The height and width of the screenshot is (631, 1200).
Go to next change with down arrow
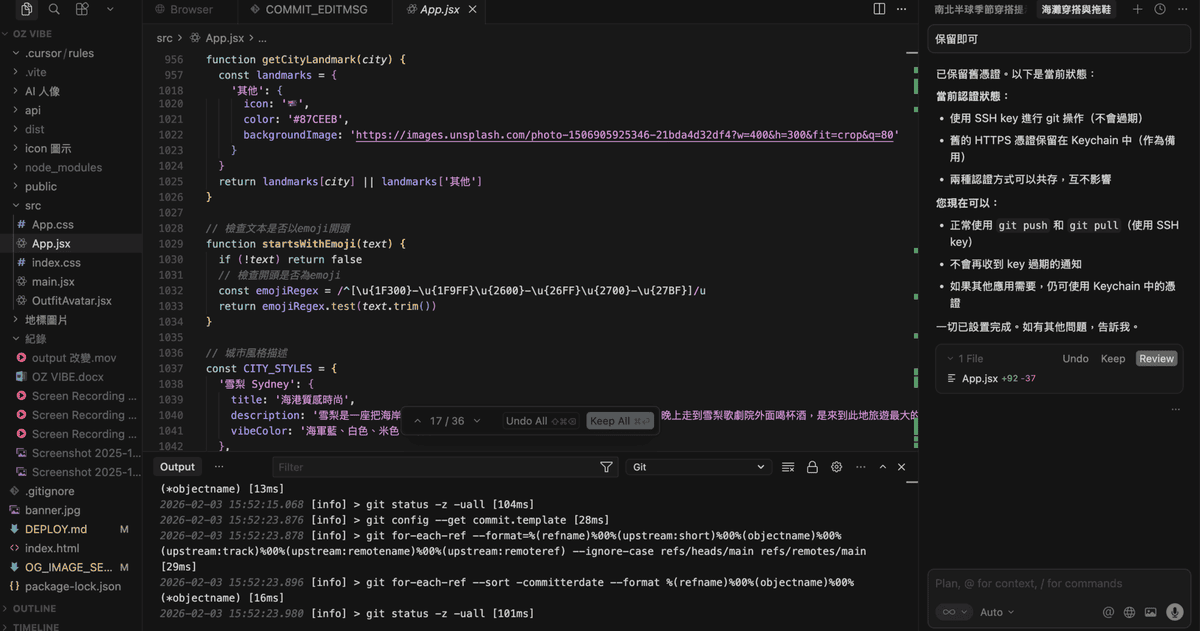coord(477,421)
